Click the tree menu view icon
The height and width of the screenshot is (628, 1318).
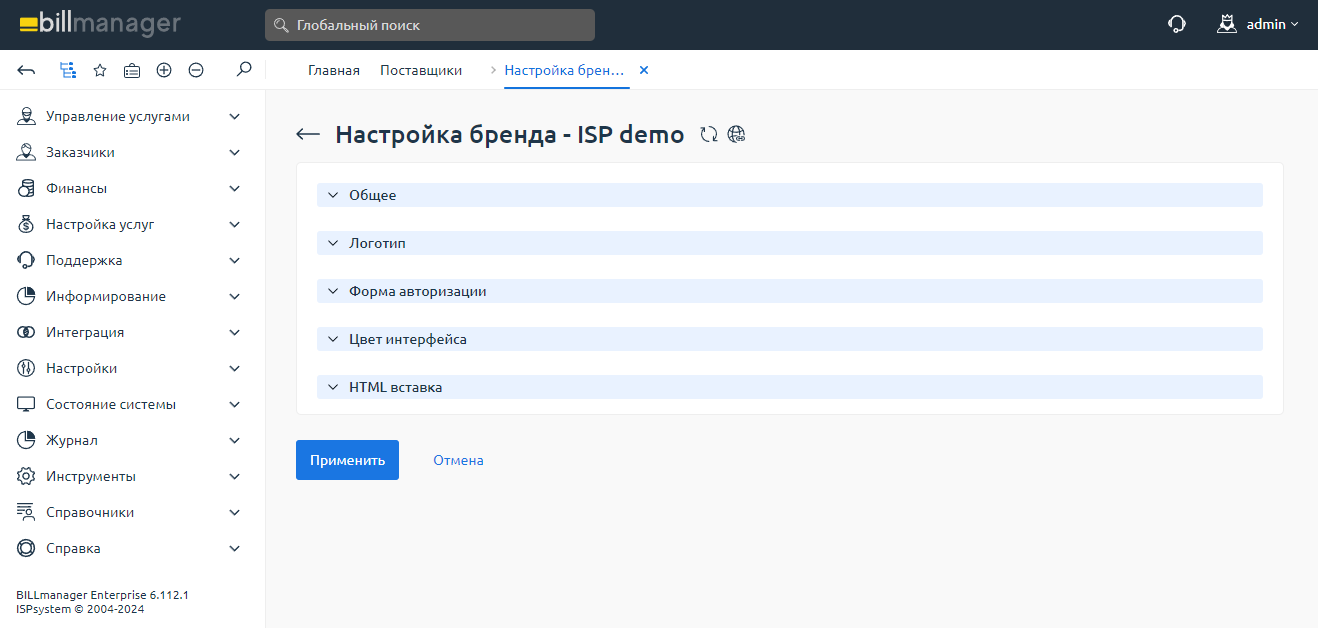[68, 70]
